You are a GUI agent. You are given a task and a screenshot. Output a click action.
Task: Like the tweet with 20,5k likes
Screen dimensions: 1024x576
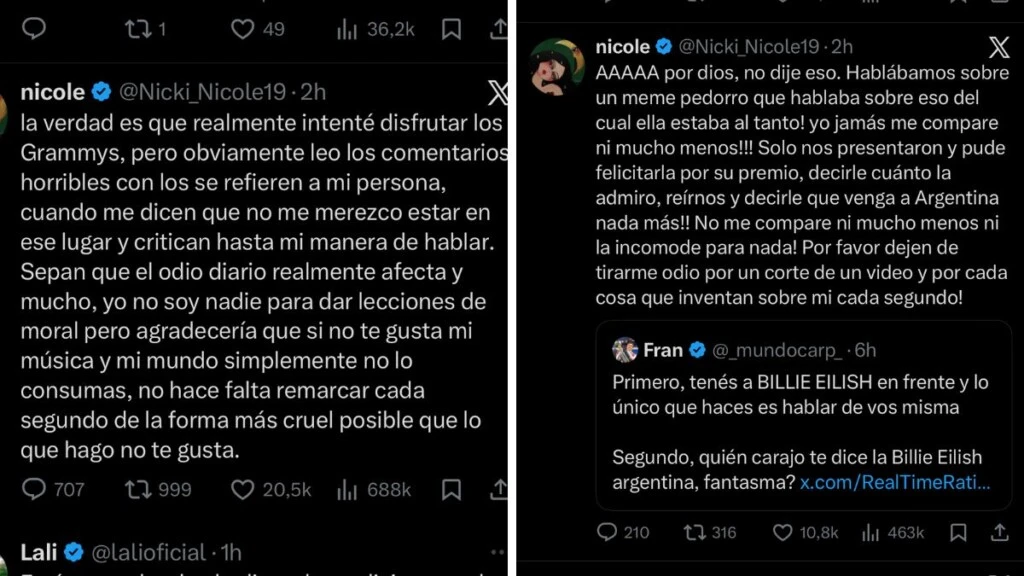click(243, 489)
